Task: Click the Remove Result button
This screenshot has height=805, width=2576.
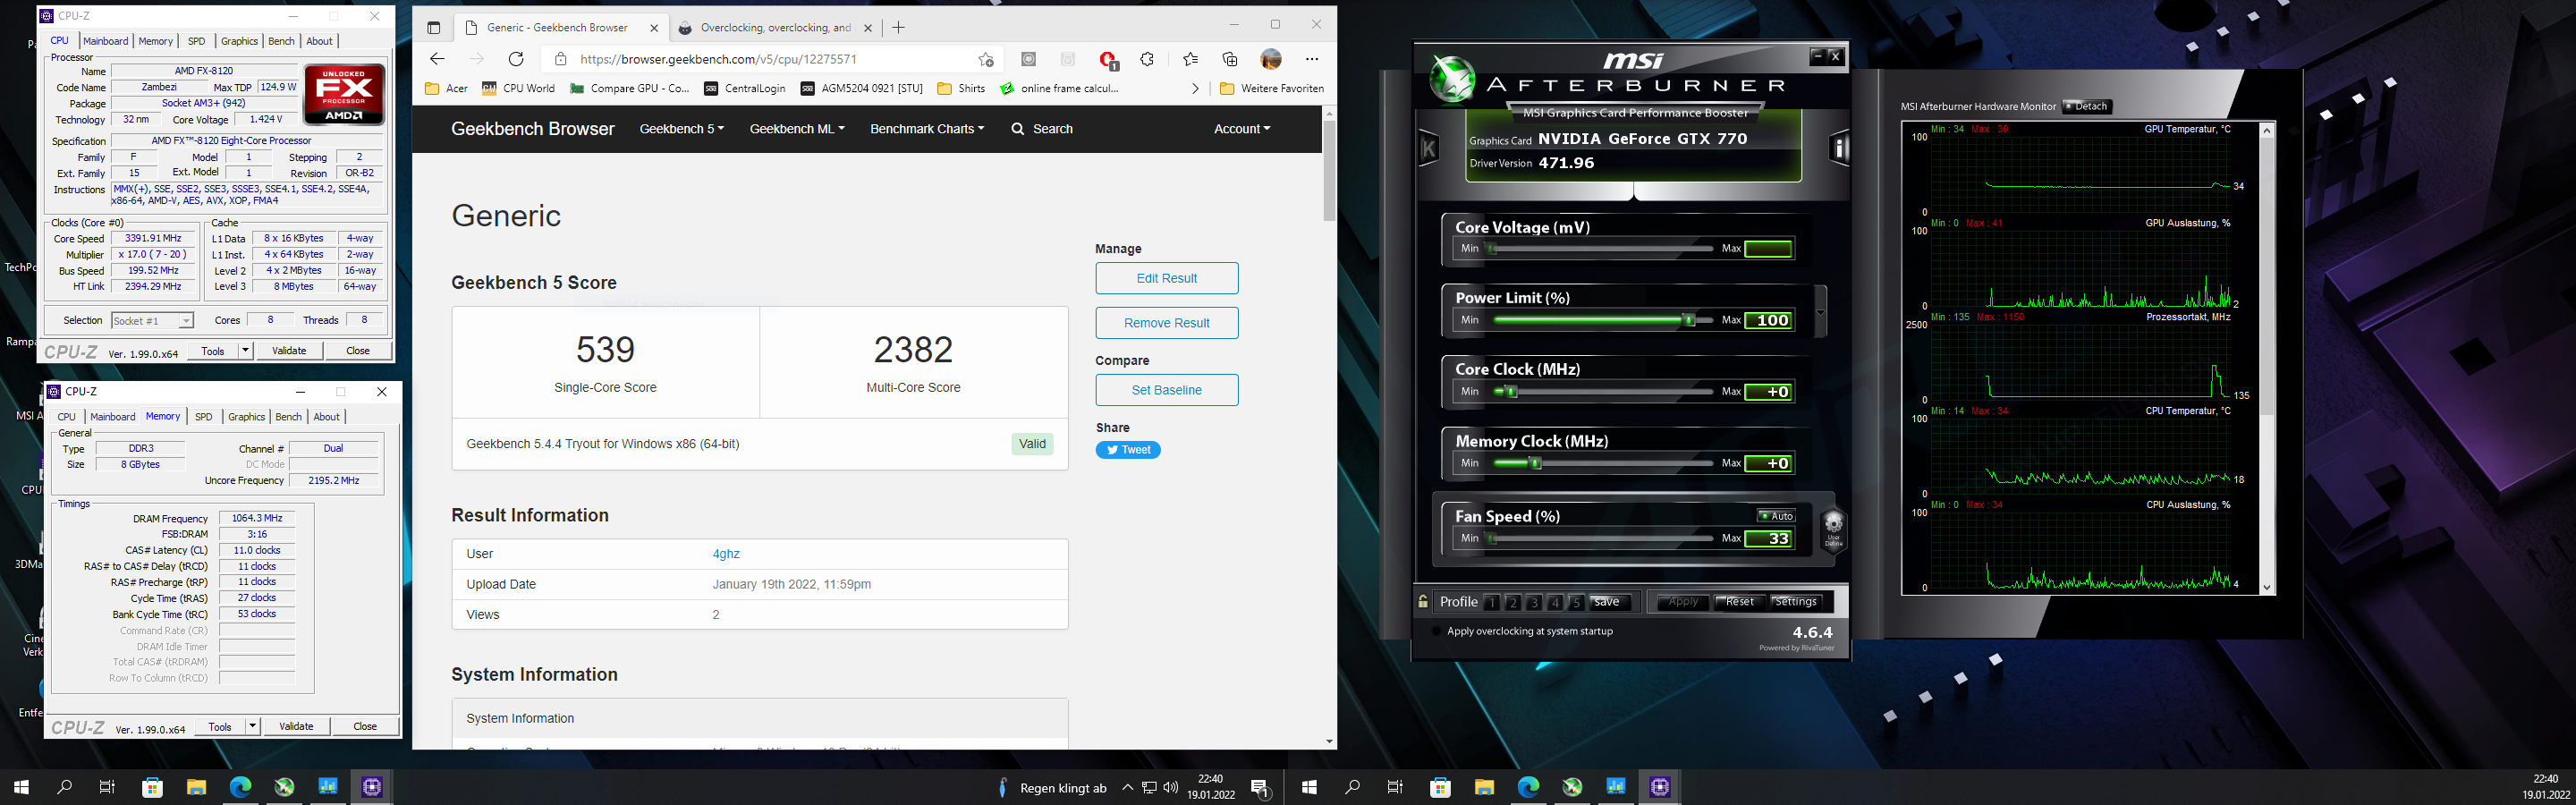Action: [x=1167, y=323]
